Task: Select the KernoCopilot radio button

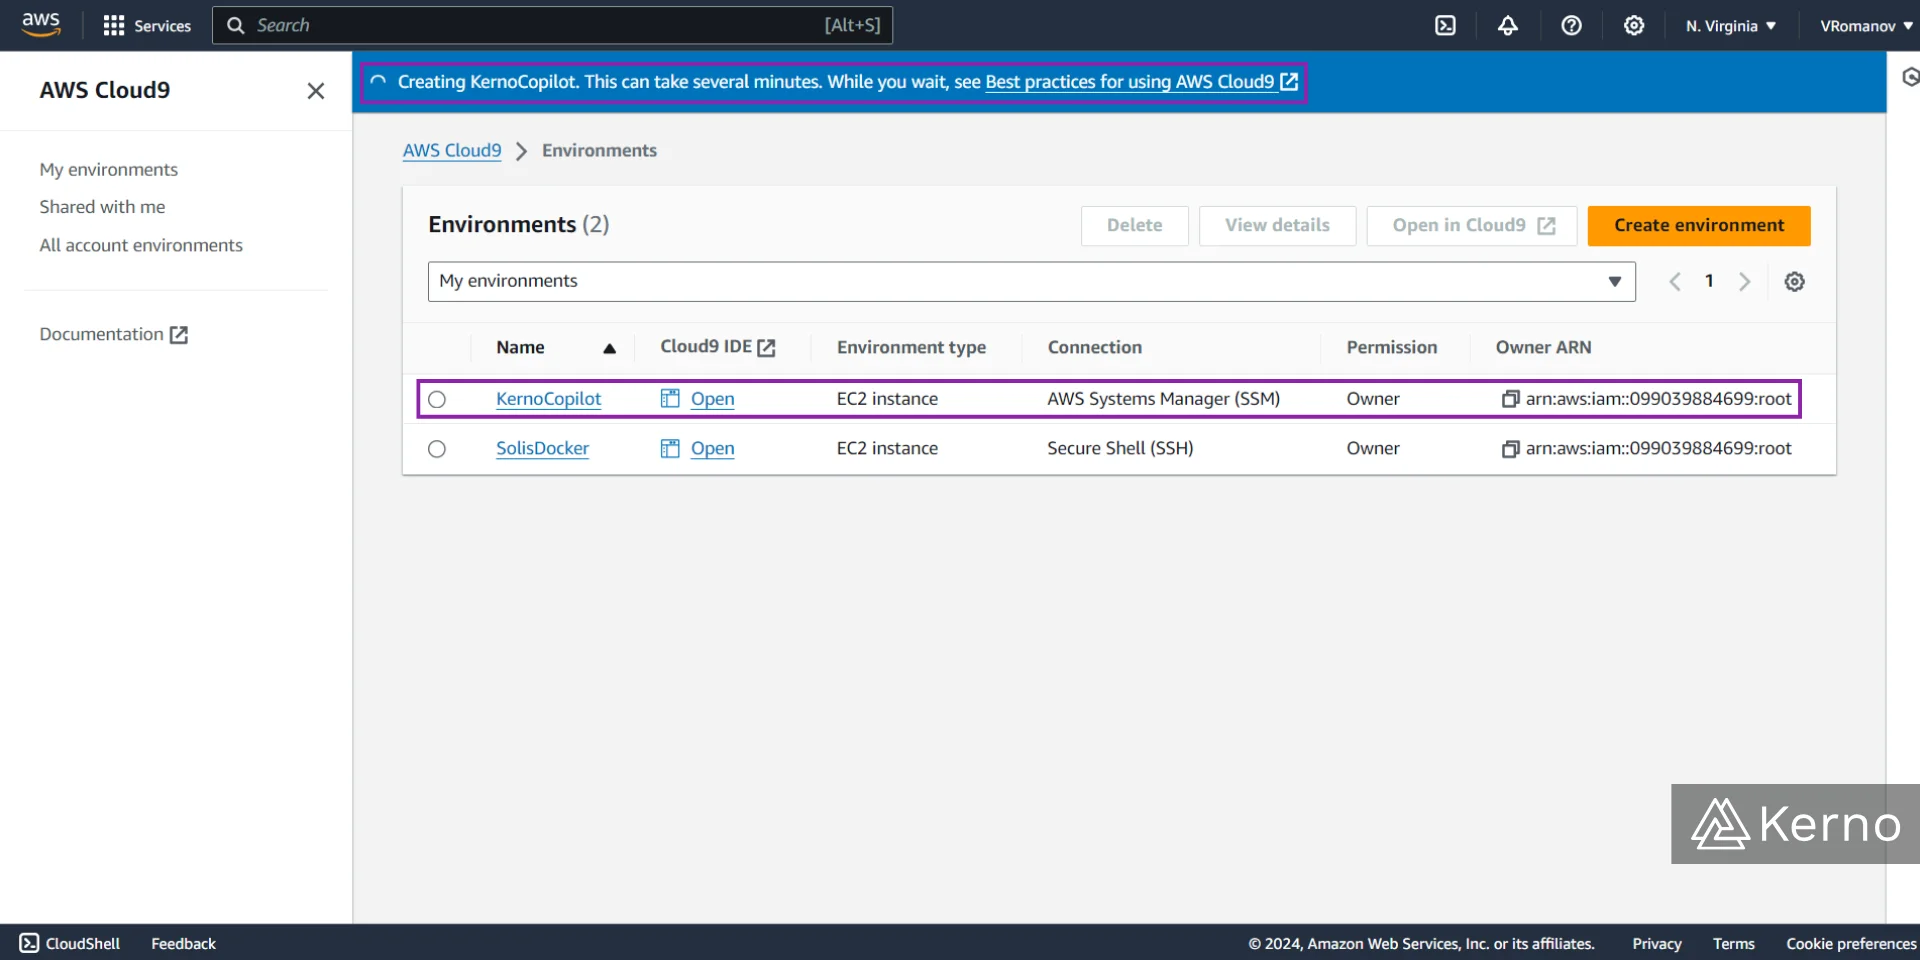Action: 437,400
